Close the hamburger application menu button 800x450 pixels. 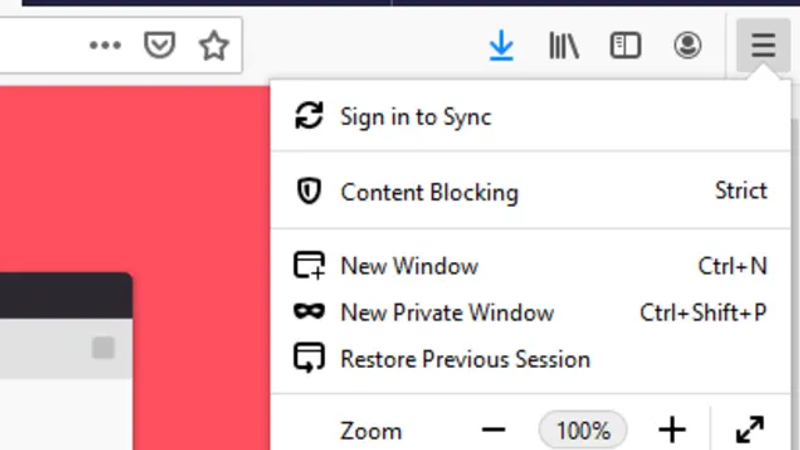coord(763,46)
